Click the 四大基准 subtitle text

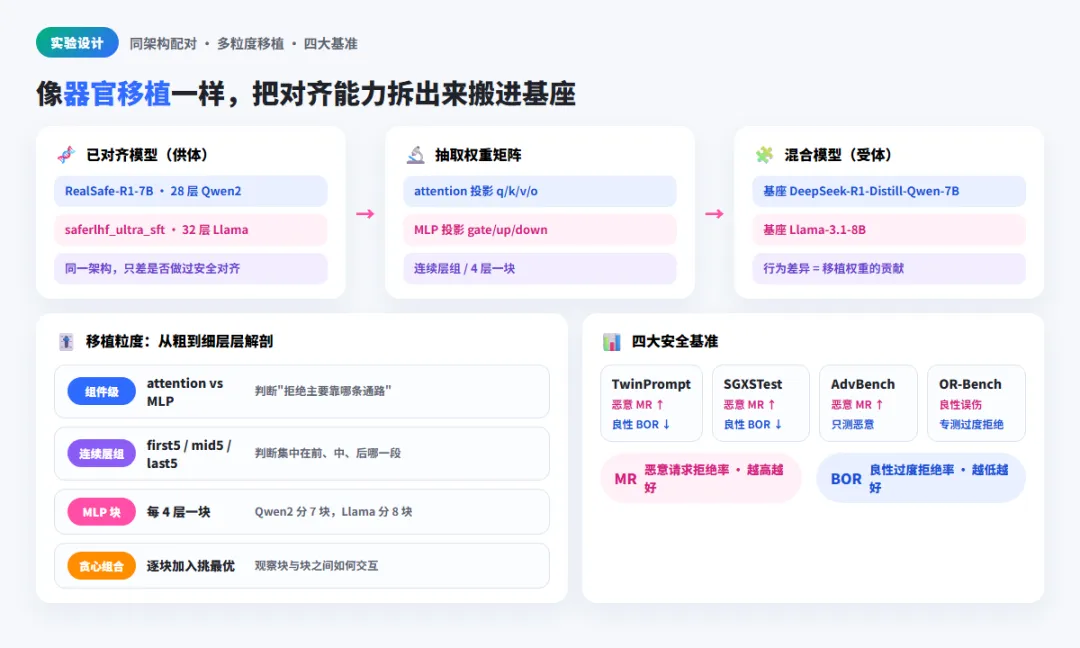click(x=331, y=43)
